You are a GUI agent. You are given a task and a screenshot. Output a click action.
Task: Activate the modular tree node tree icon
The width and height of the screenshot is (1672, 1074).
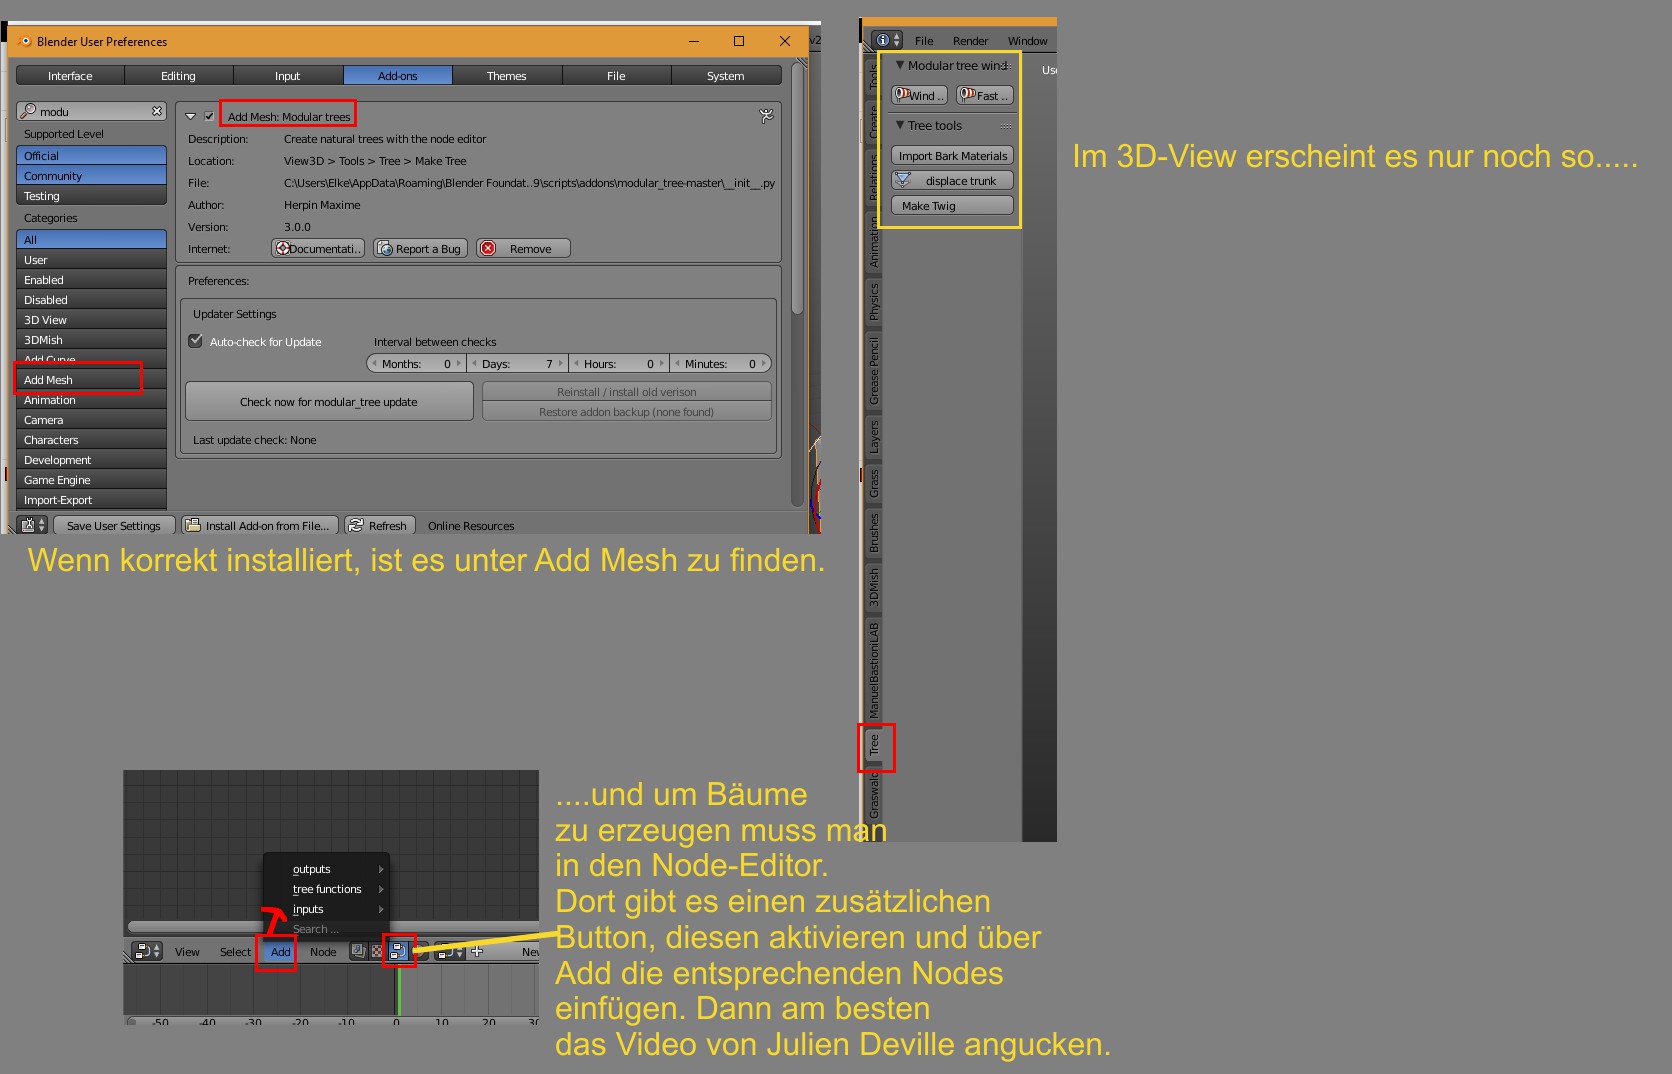[x=398, y=951]
